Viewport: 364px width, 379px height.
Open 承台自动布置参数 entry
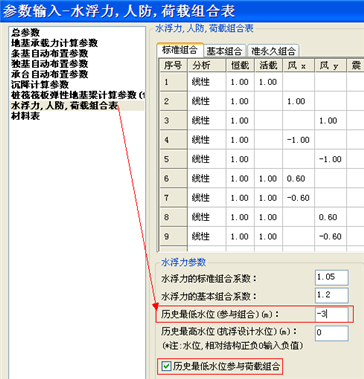coord(49,74)
